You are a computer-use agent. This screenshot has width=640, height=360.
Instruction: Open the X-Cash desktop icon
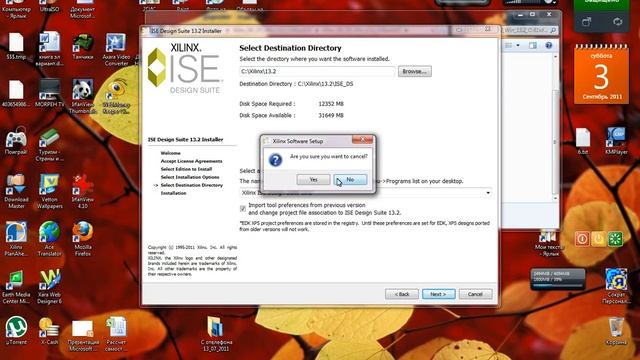point(49,331)
